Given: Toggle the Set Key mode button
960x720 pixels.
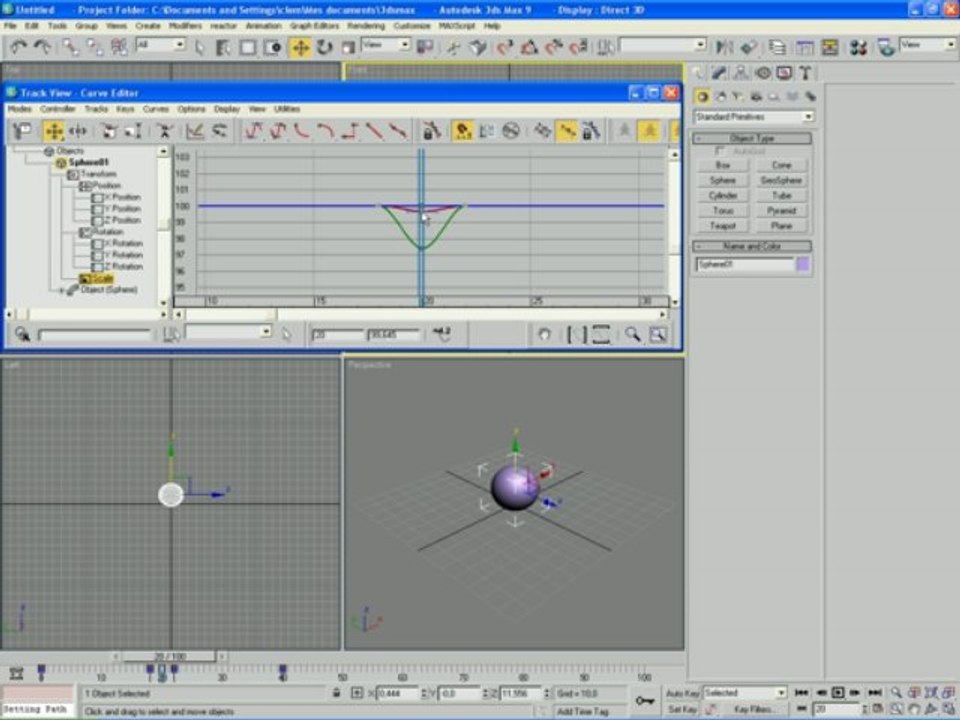Looking at the screenshot, I should point(683,709).
